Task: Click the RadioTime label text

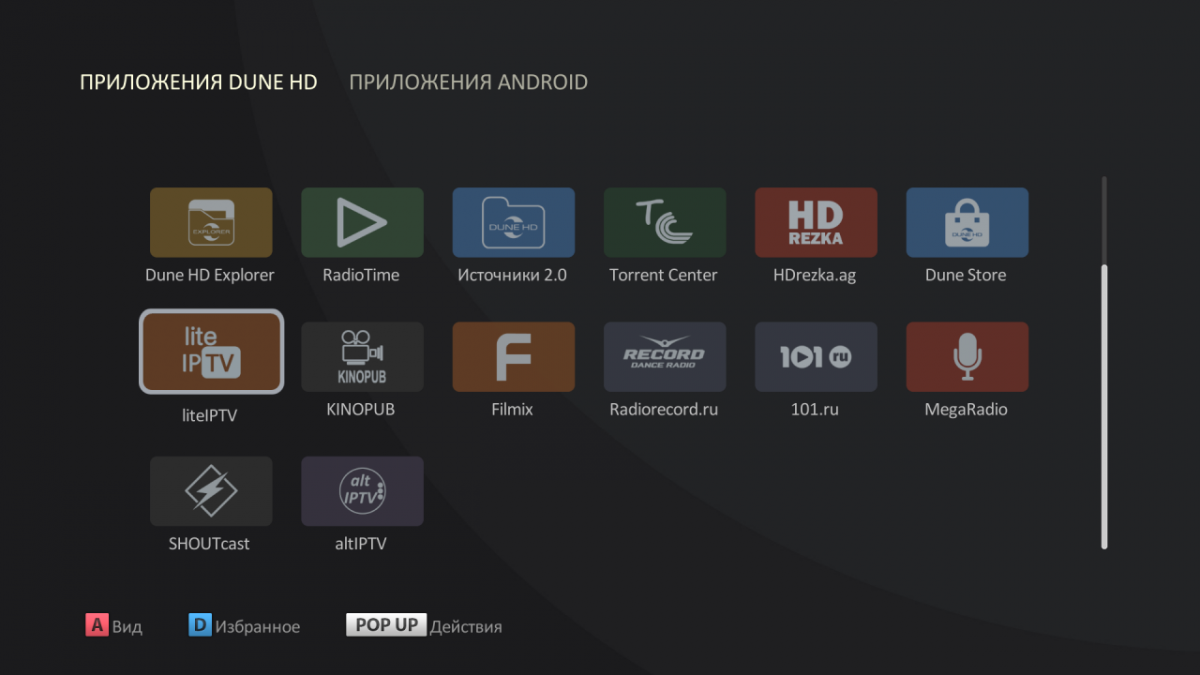Action: tap(361, 275)
